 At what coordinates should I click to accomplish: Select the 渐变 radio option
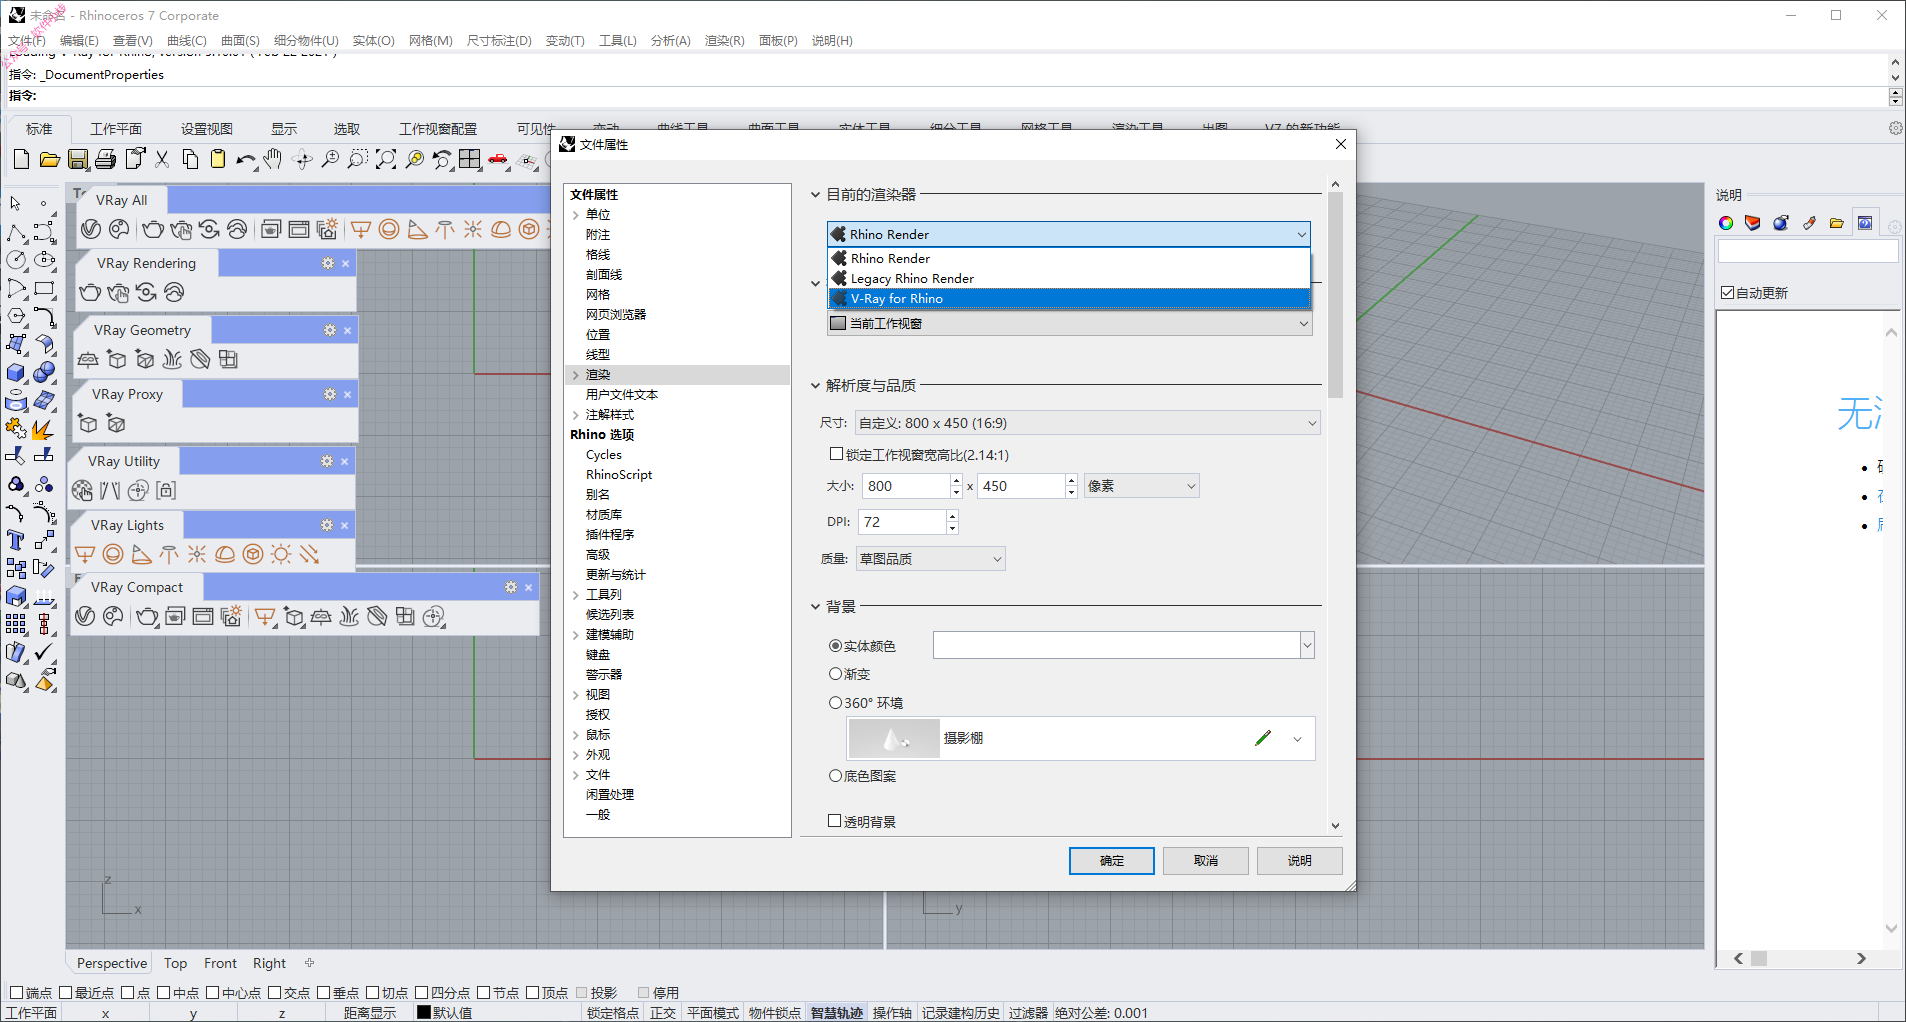(835, 674)
